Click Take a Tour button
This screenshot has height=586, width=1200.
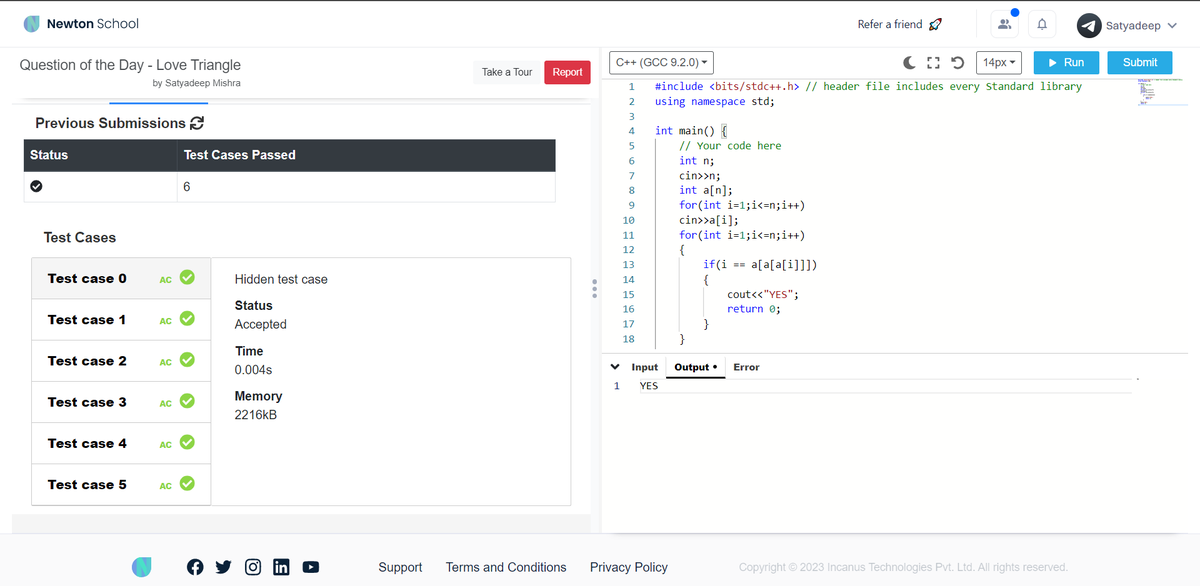(x=507, y=72)
